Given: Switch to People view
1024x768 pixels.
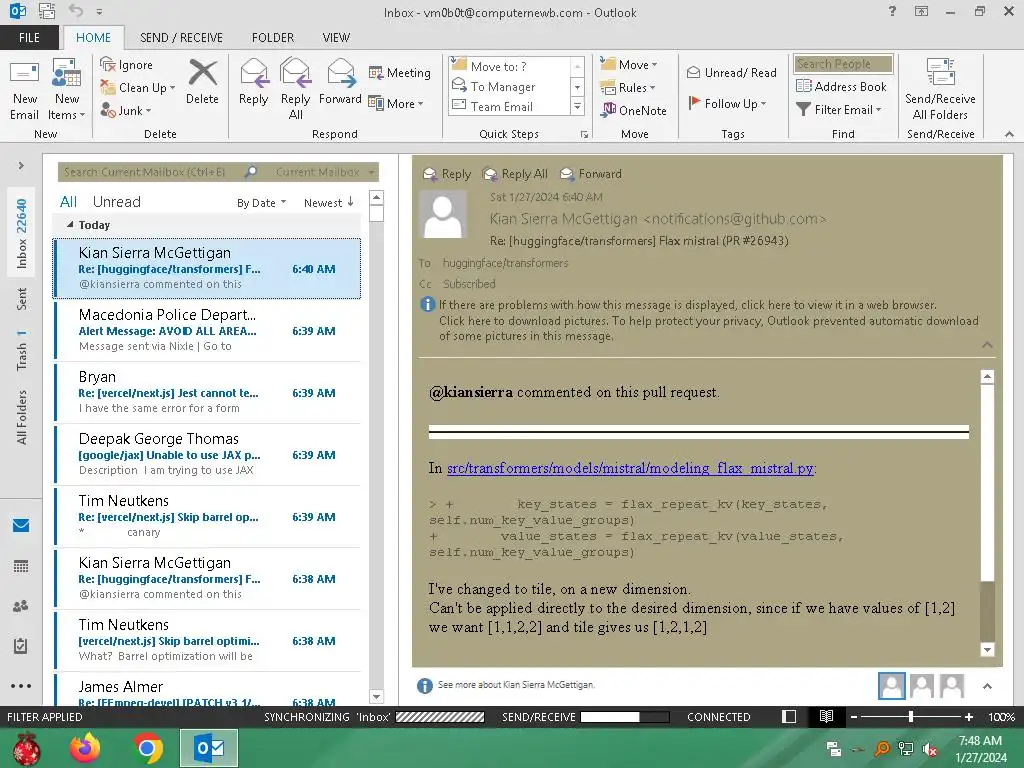Looking at the screenshot, I should tap(21, 606).
